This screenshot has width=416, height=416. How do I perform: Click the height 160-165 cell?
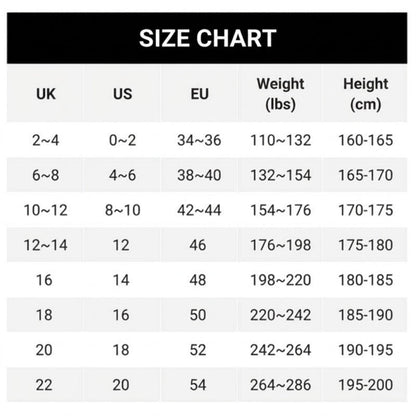(x=365, y=140)
